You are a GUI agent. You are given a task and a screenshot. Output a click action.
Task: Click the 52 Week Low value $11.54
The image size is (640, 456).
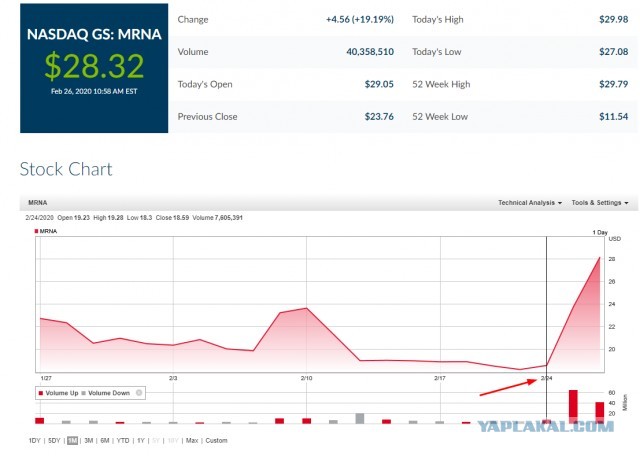[613, 116]
